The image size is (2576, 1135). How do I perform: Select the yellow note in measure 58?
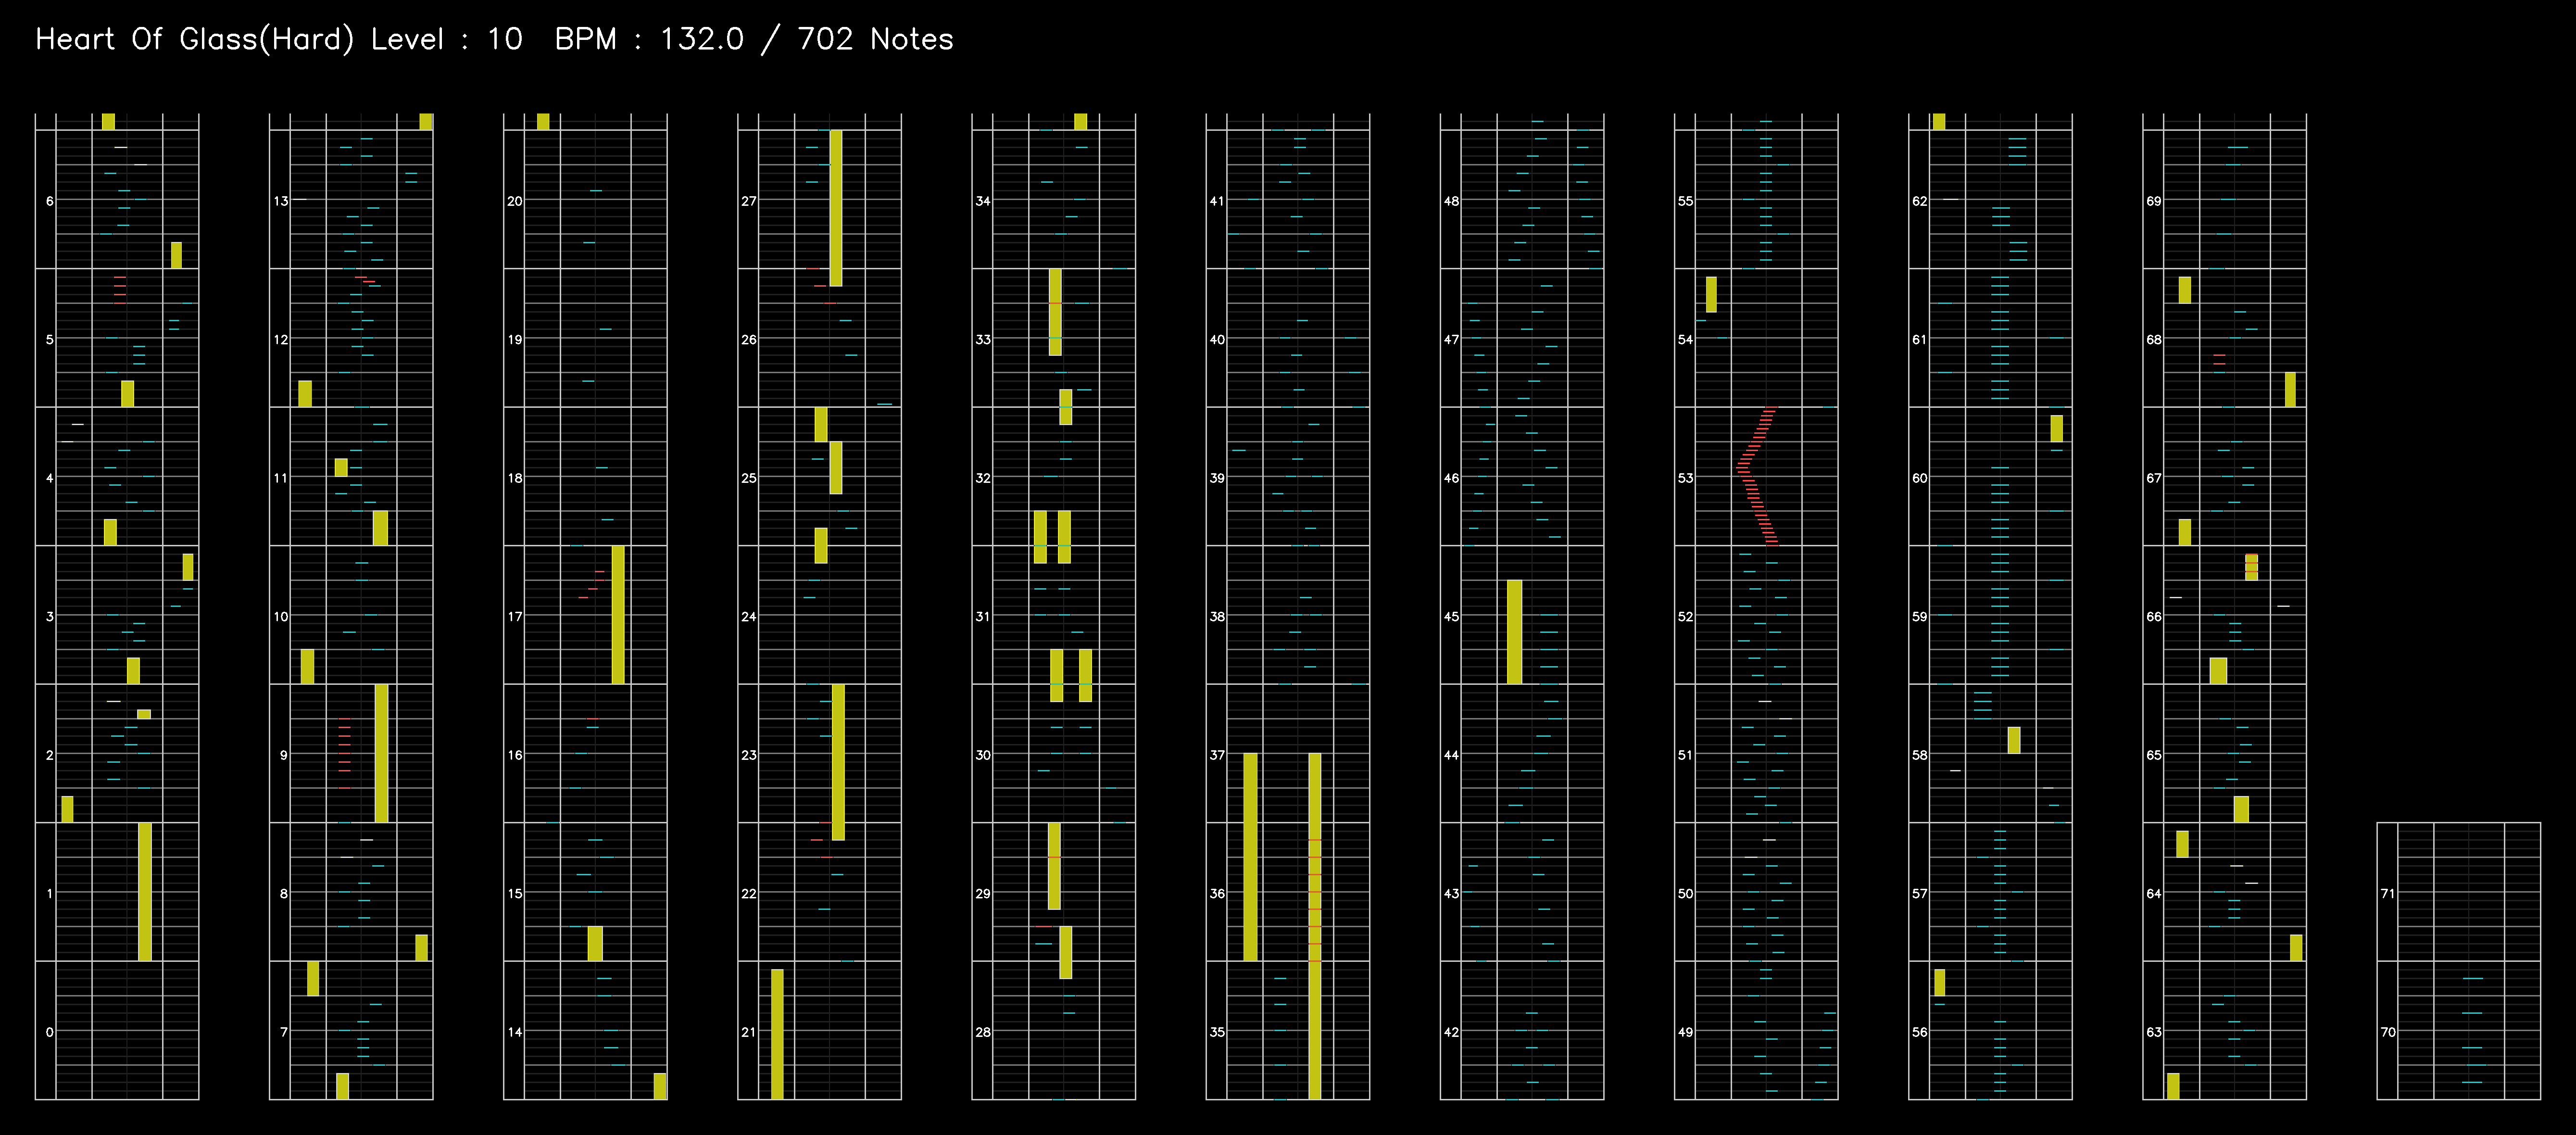(2014, 740)
